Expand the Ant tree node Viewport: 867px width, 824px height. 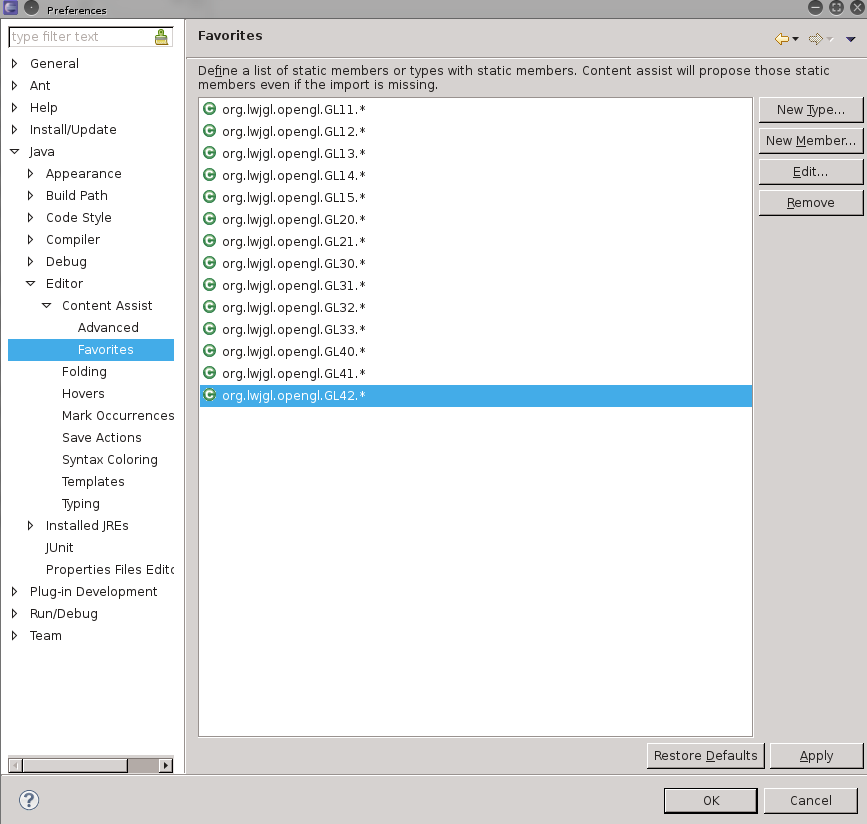[x=14, y=86]
